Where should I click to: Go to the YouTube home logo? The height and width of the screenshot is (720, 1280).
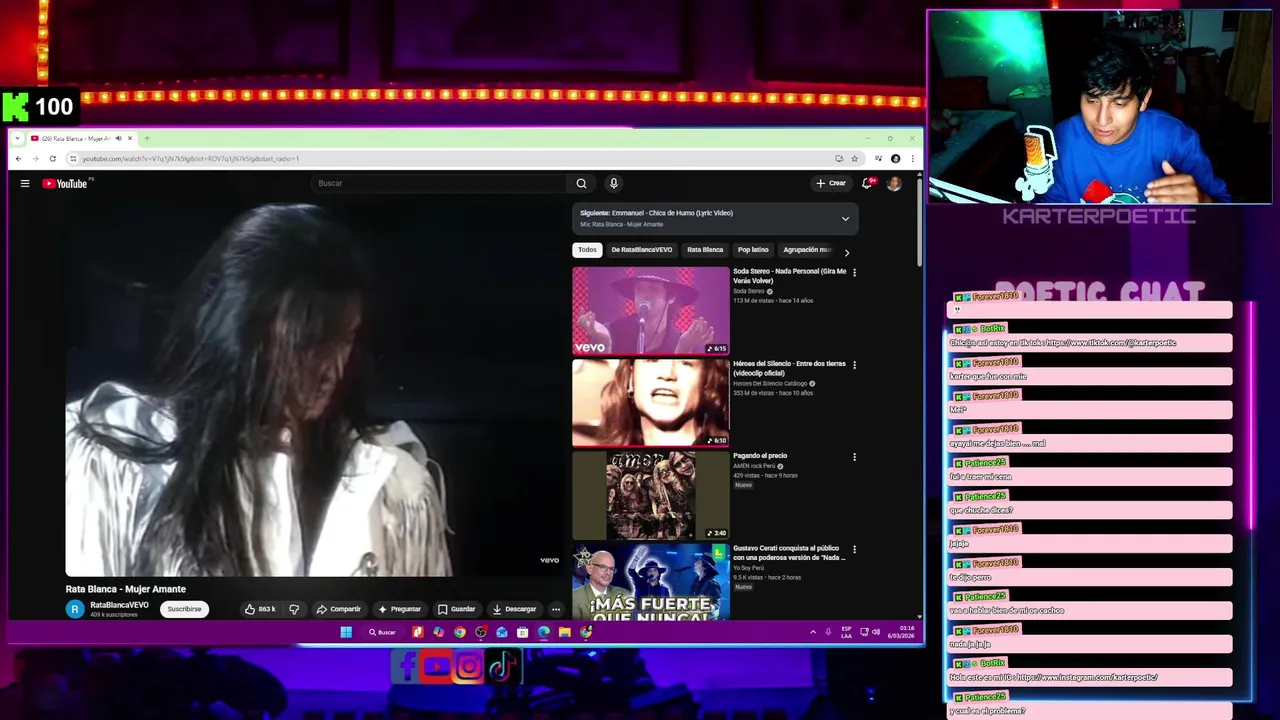click(x=65, y=183)
